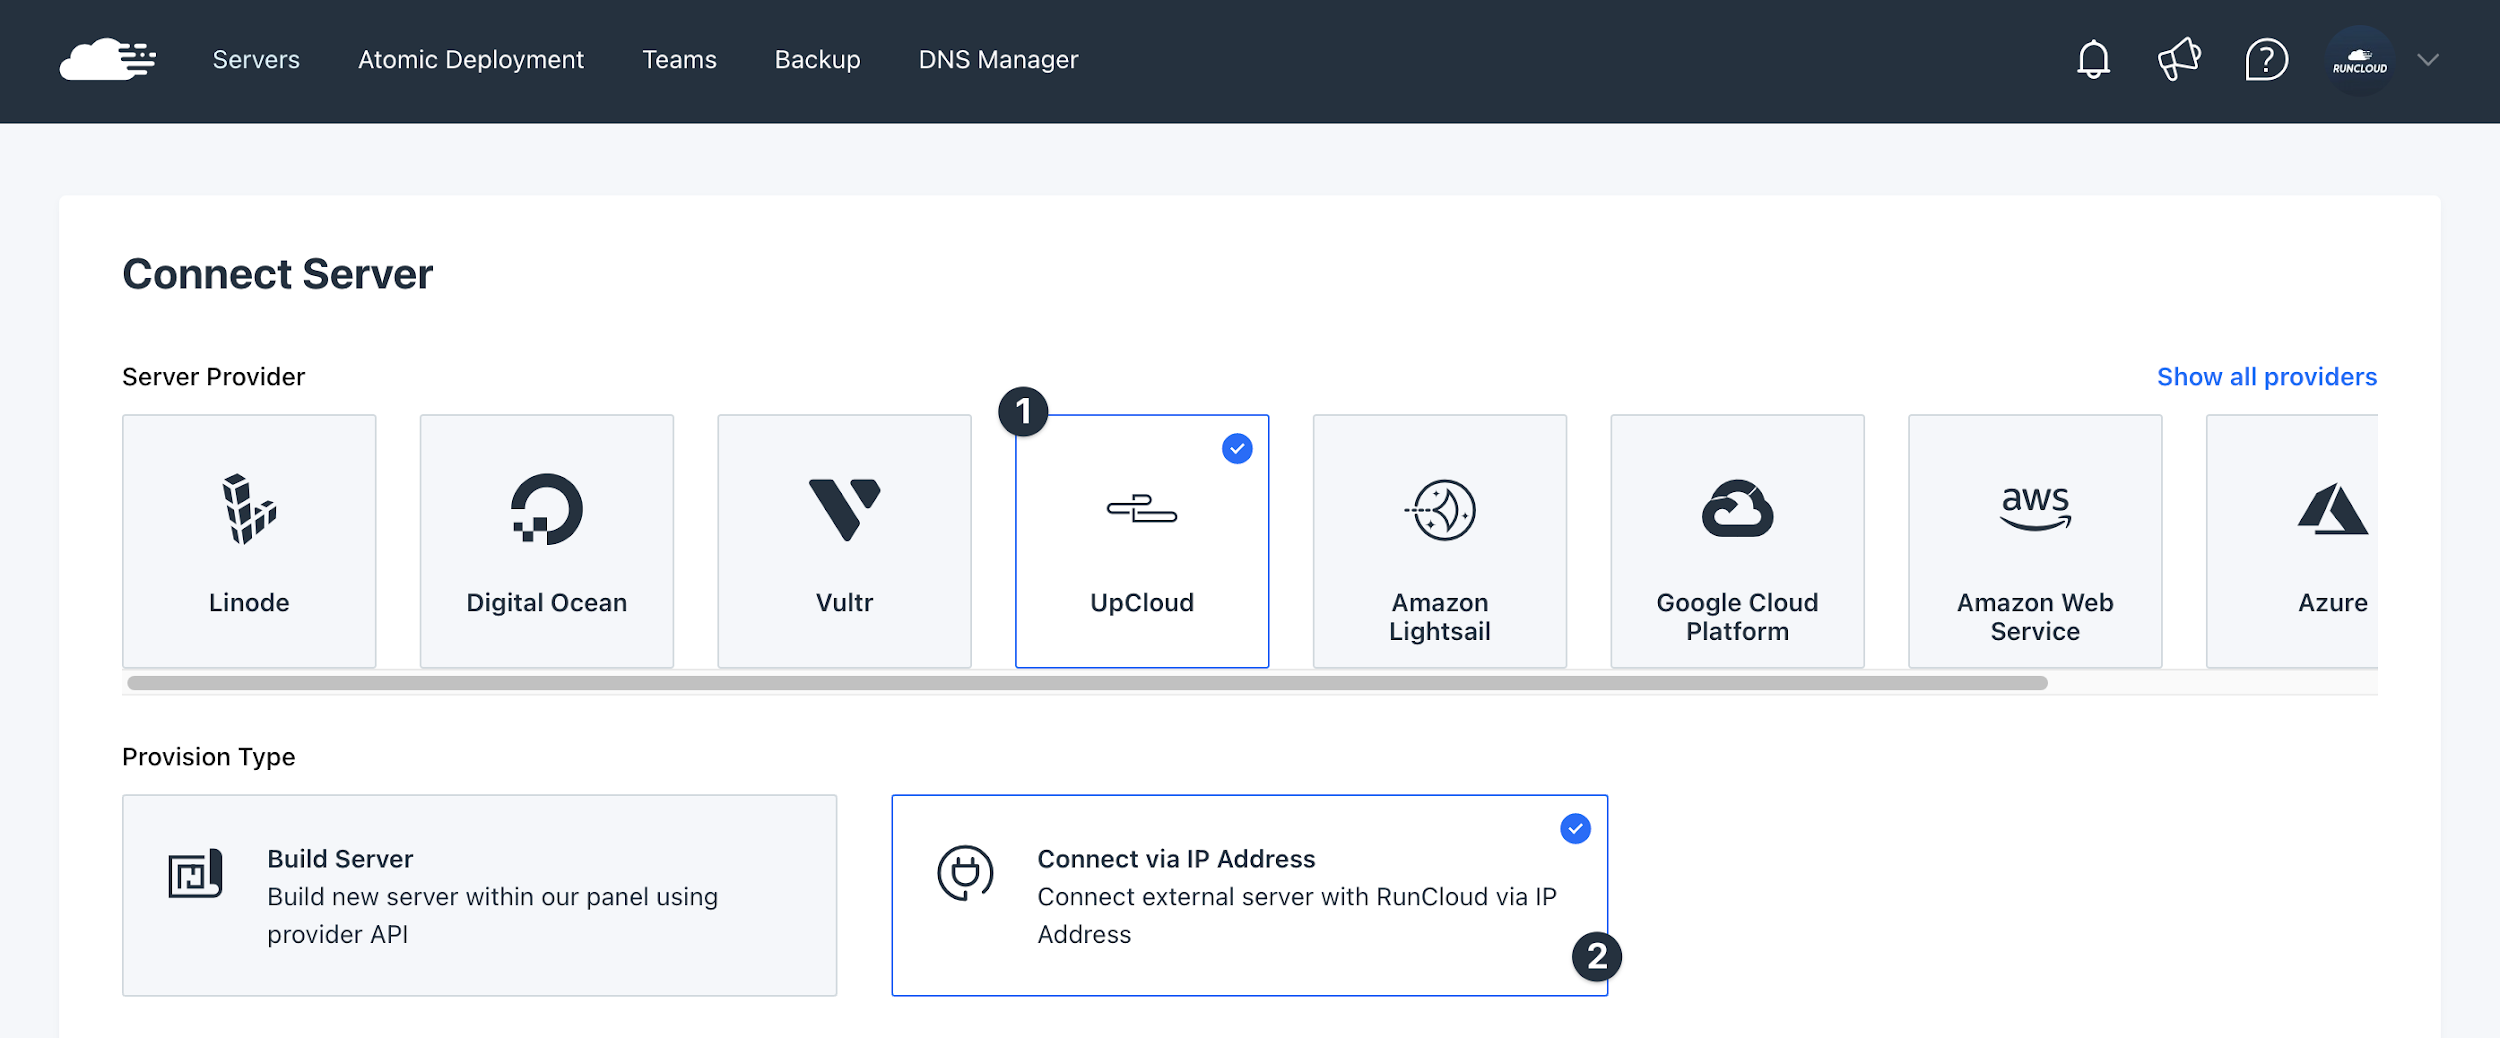Viewport: 2500px width, 1038px height.
Task: Click the Amazon Lightsail label
Action: pyautogui.click(x=1439, y=617)
